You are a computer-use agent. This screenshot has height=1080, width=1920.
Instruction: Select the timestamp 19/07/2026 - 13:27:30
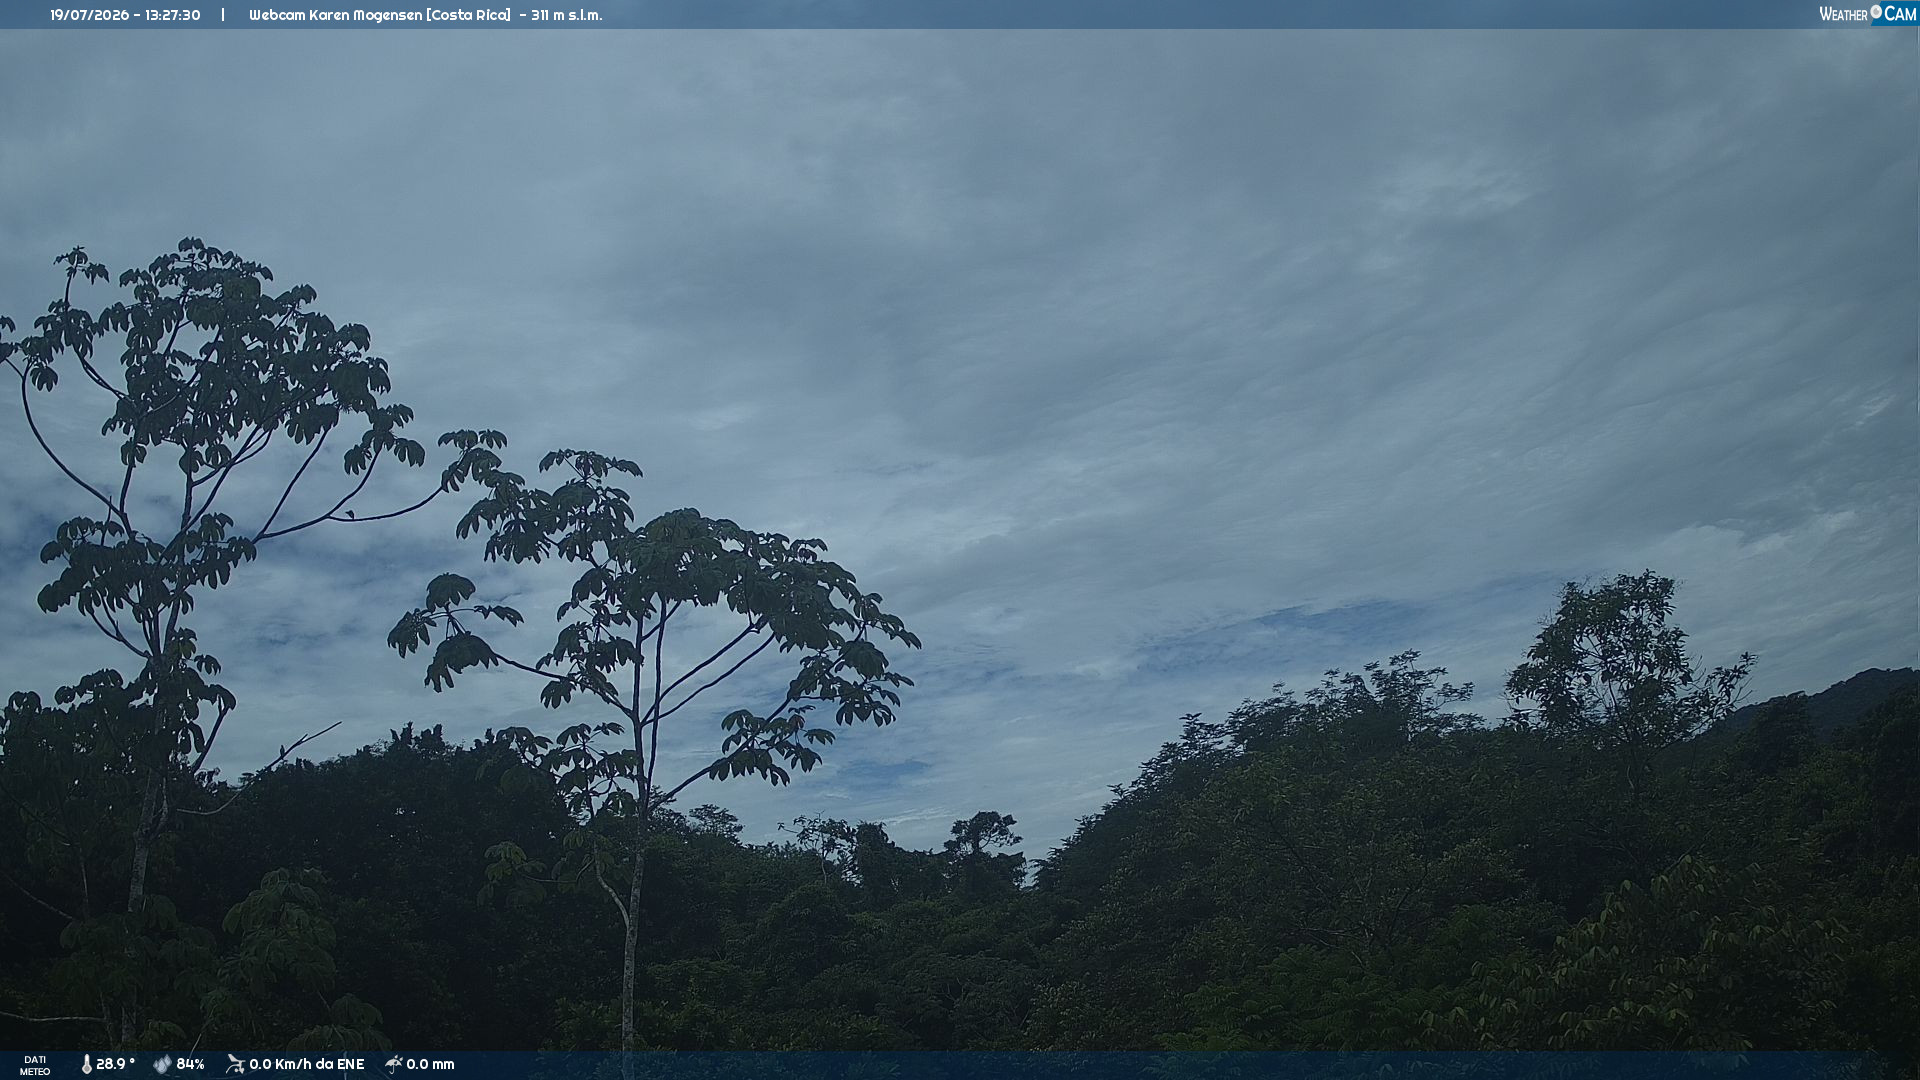125,15
